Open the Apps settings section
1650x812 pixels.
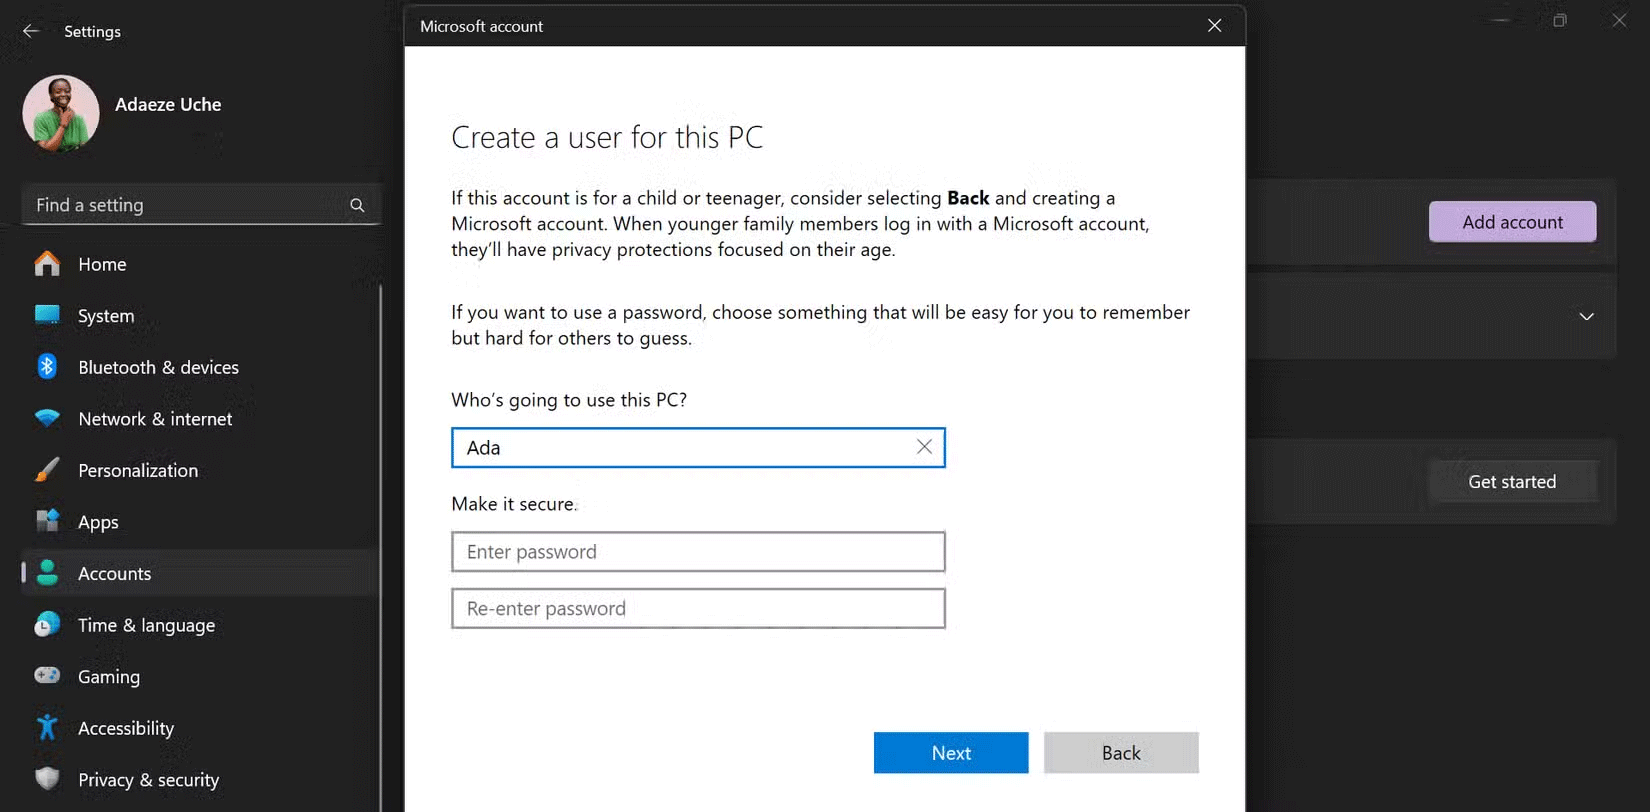98,522
